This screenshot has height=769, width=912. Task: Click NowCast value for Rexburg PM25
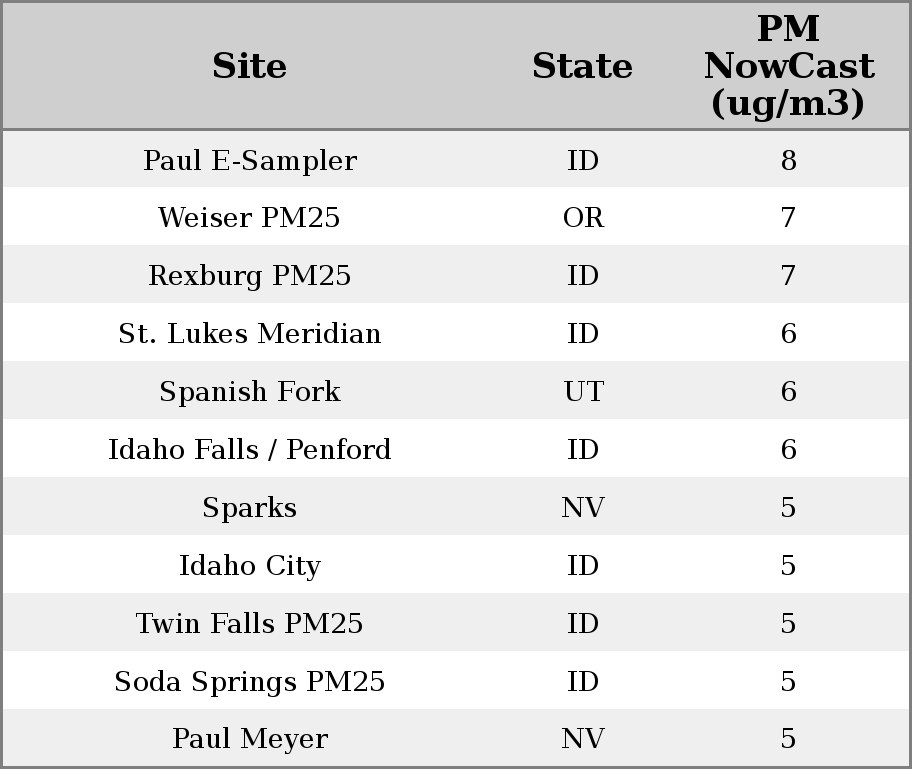(788, 276)
